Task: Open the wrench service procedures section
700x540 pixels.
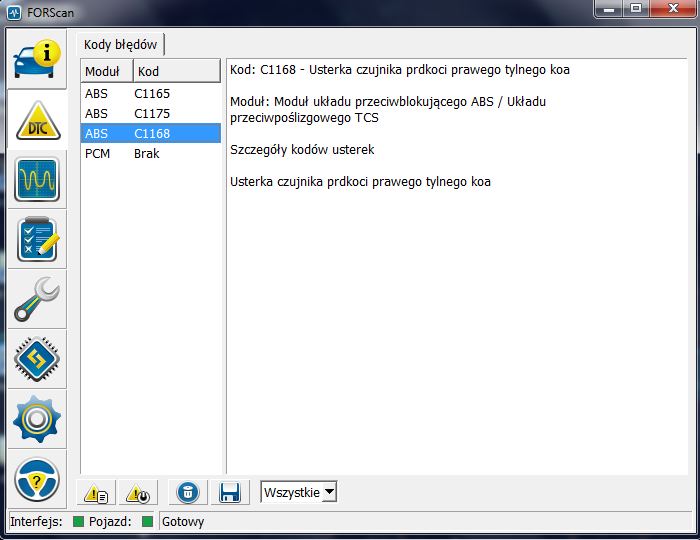Action: (37, 299)
